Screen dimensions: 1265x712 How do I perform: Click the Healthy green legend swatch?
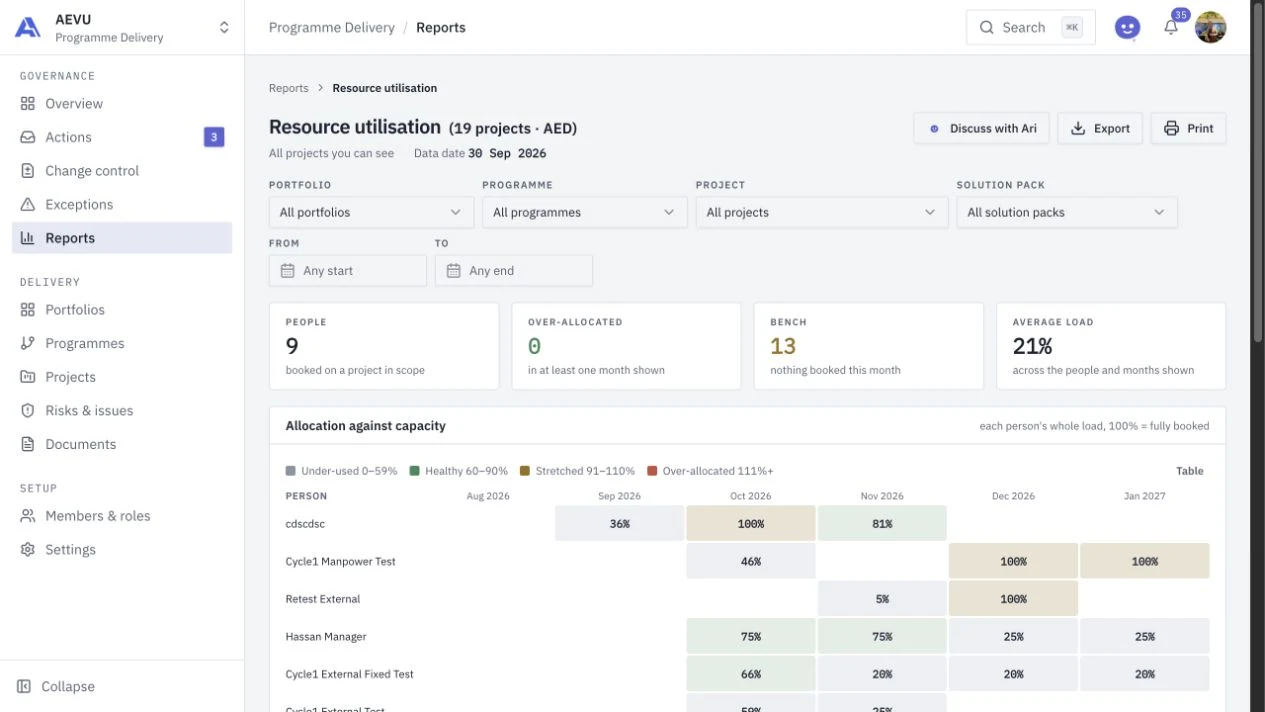click(x=415, y=471)
